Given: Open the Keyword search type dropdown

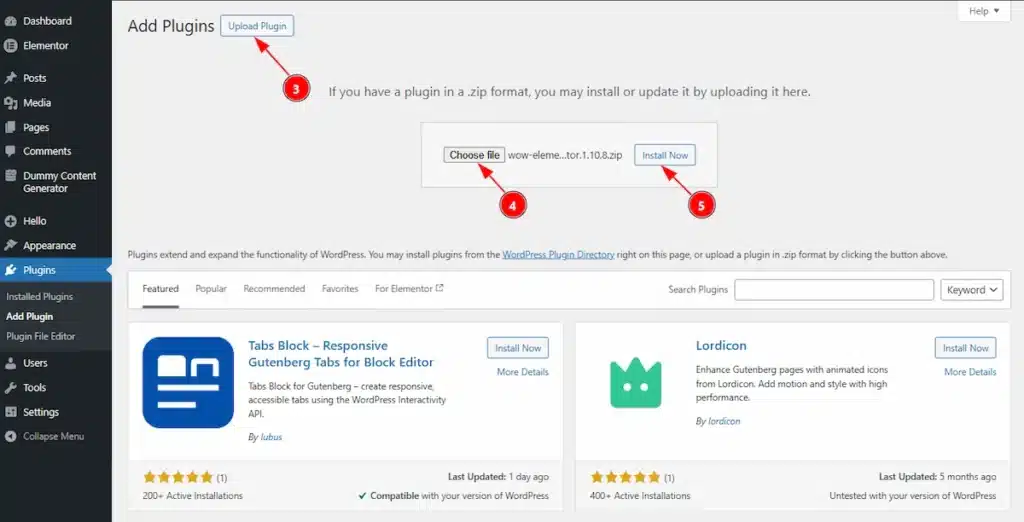Looking at the screenshot, I should tap(972, 290).
